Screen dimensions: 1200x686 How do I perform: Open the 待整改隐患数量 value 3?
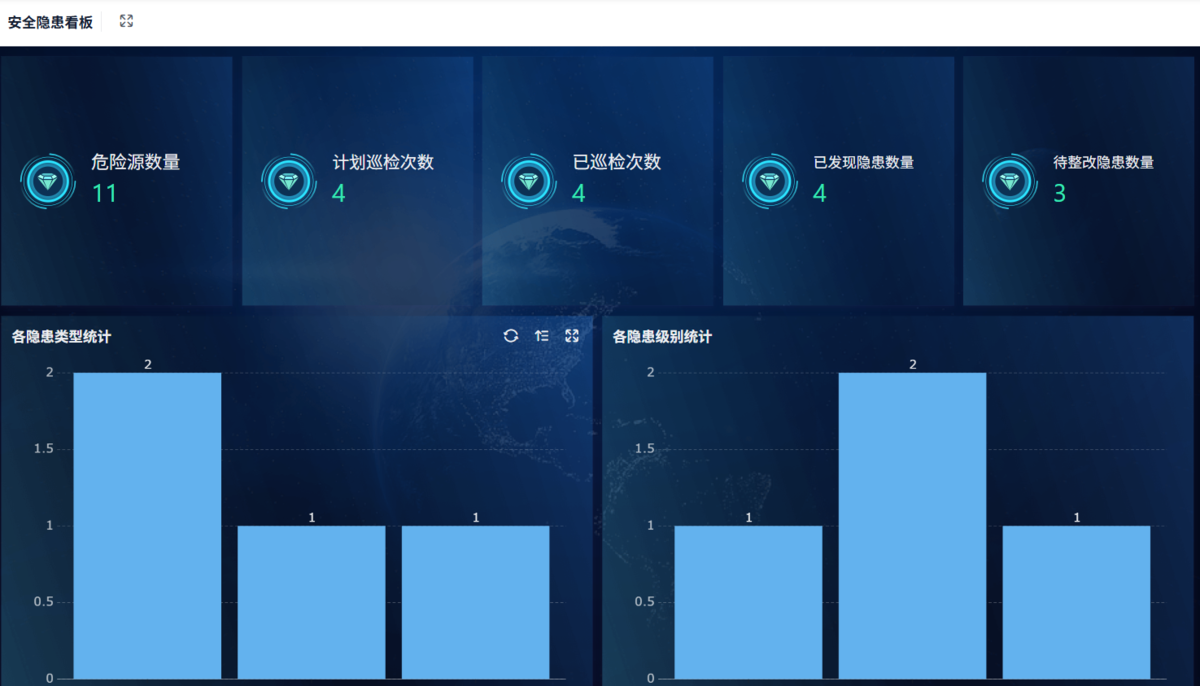1059,194
